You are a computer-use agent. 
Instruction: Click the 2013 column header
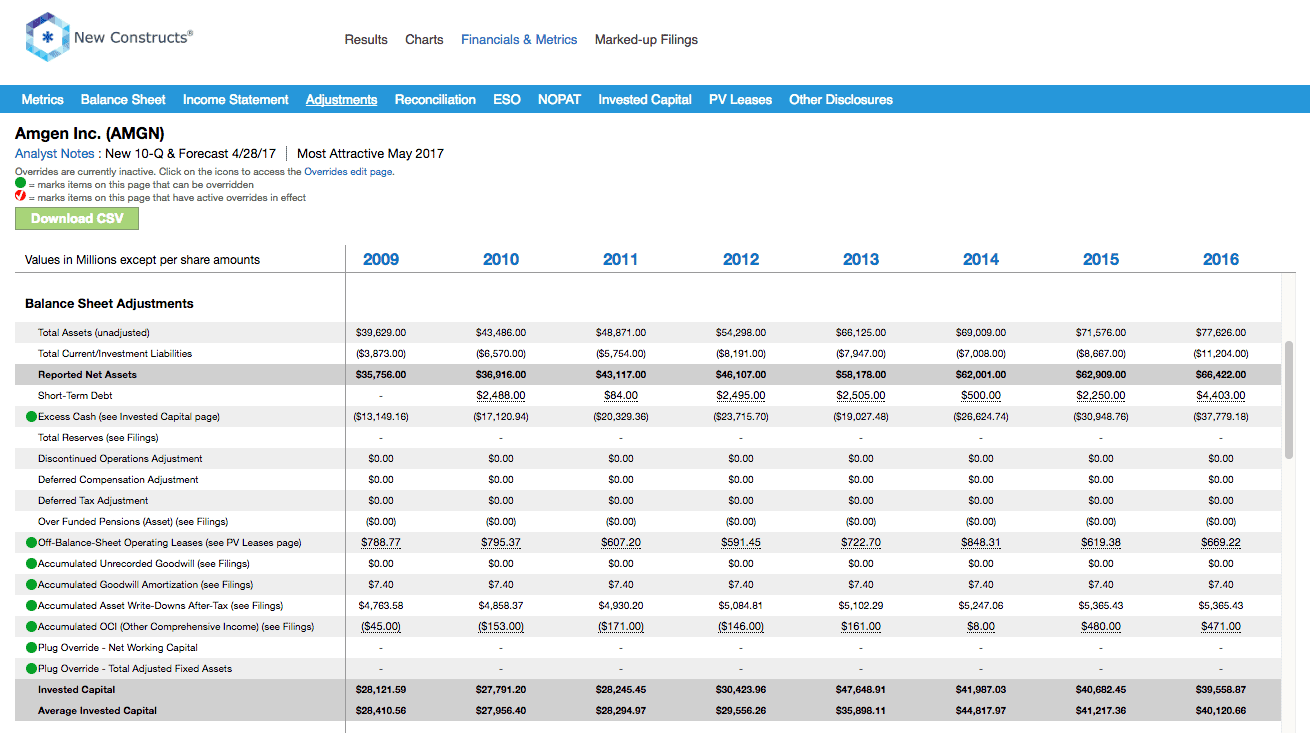[861, 259]
